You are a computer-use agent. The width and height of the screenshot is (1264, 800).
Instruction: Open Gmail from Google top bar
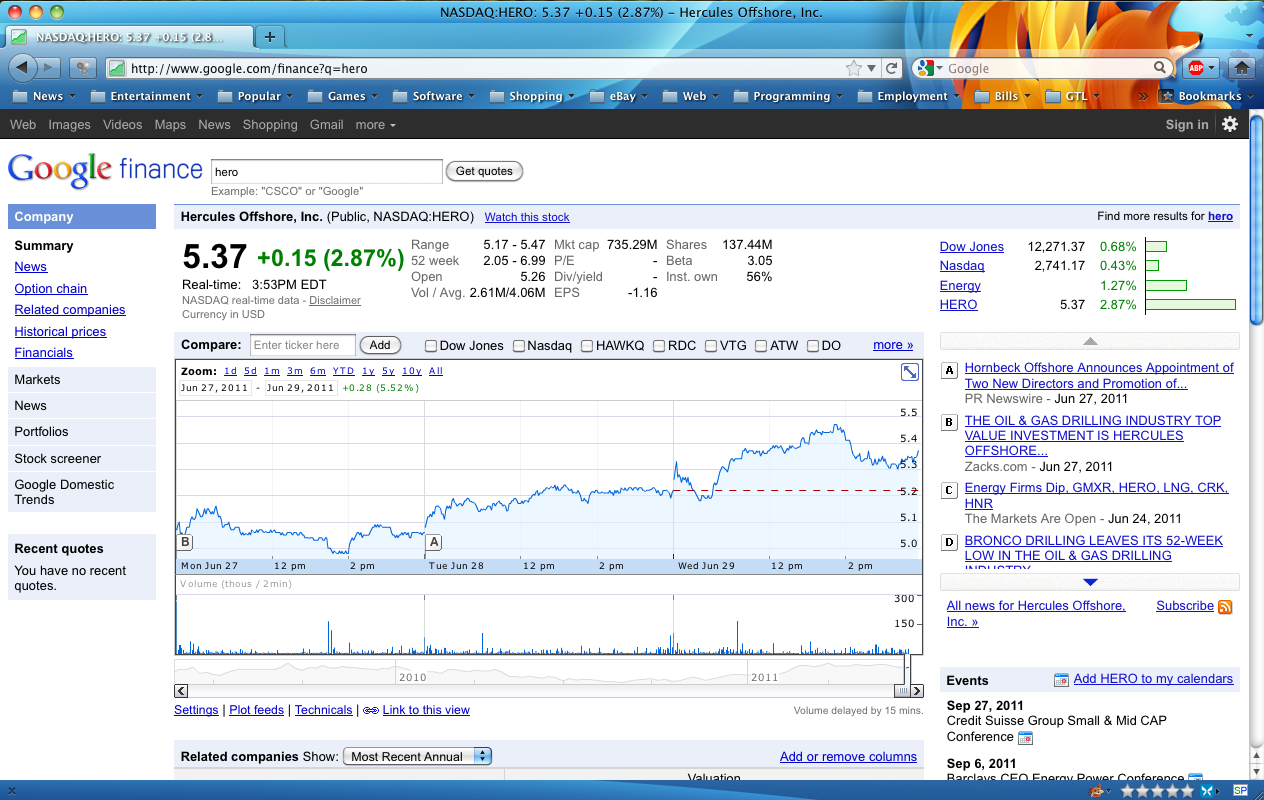326,125
